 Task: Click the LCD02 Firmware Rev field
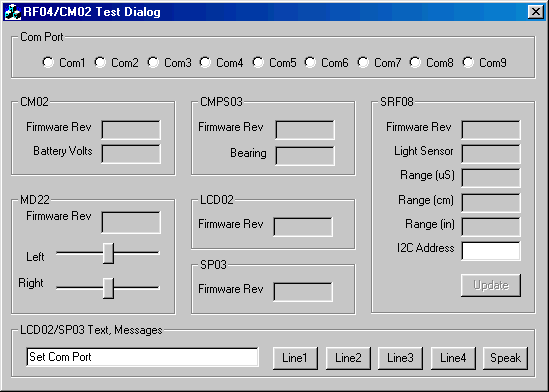pos(303,227)
